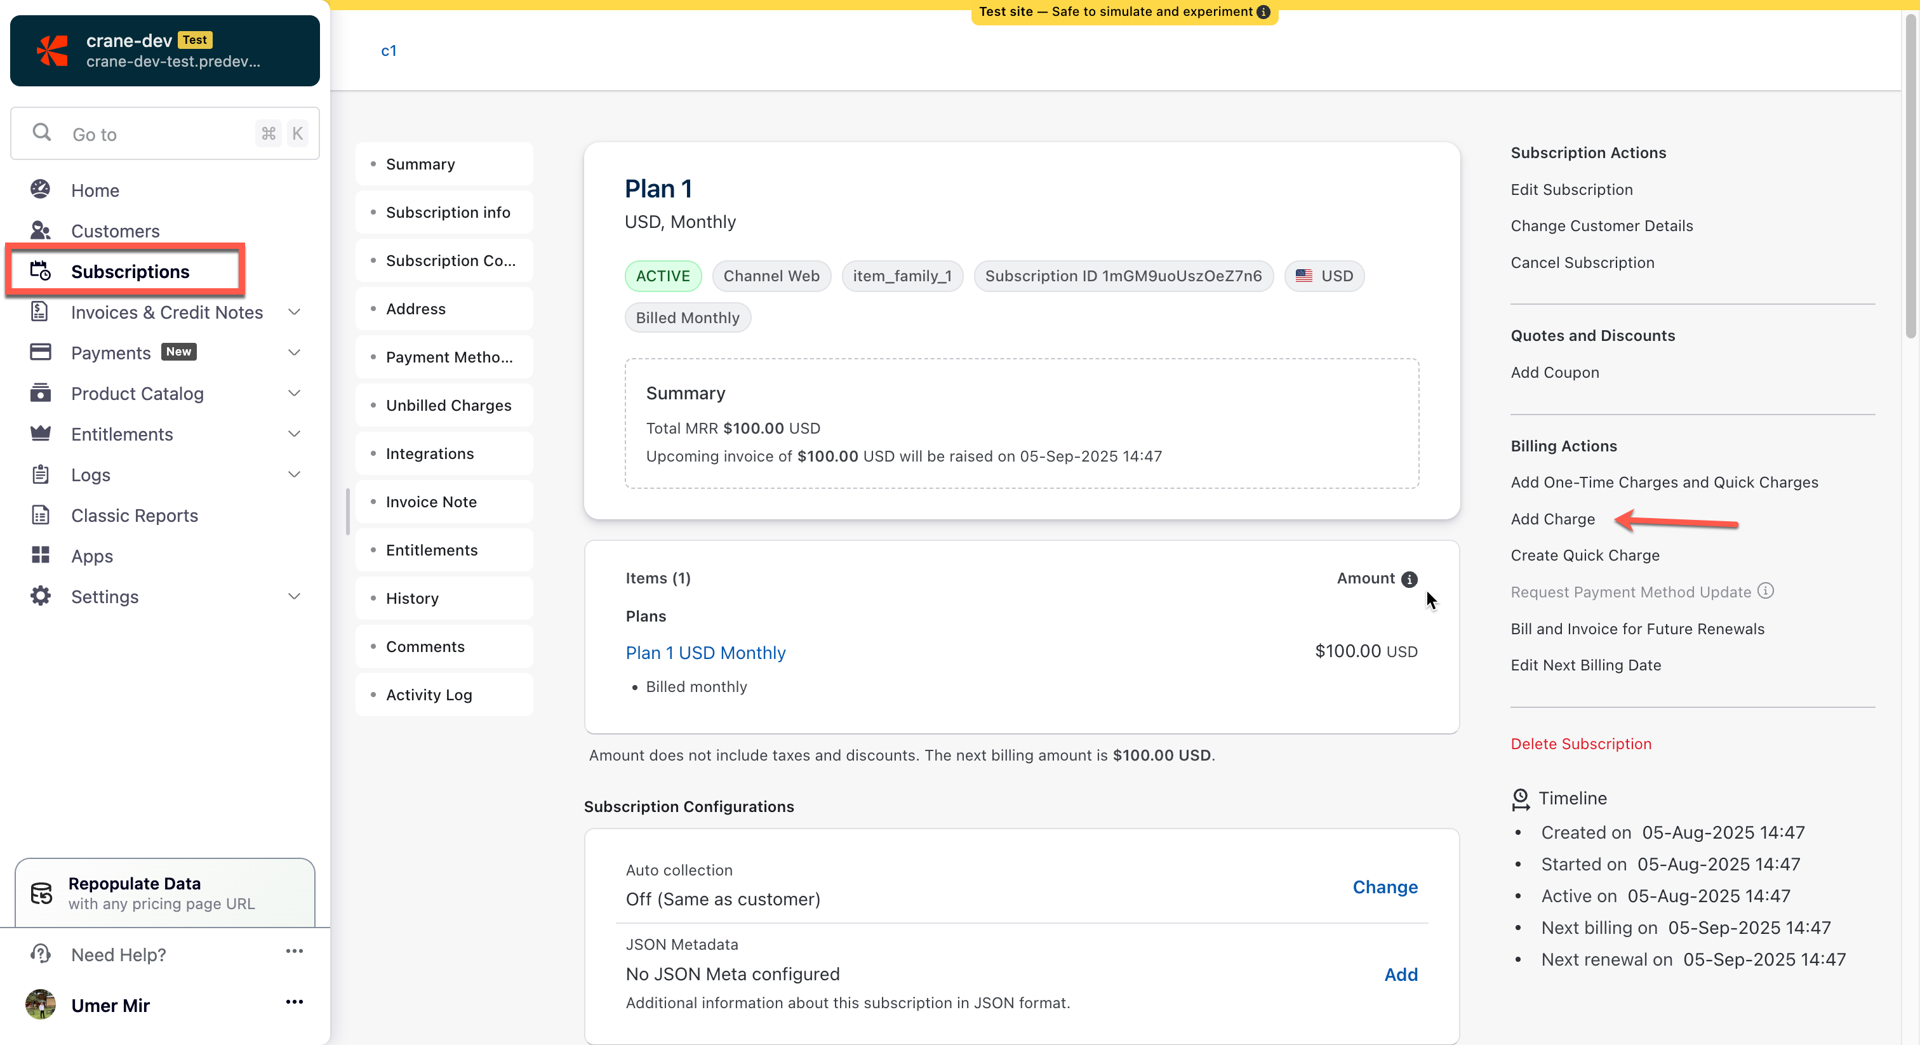Open options dots next to Umer Mir
1920x1045 pixels.
[294, 1003]
